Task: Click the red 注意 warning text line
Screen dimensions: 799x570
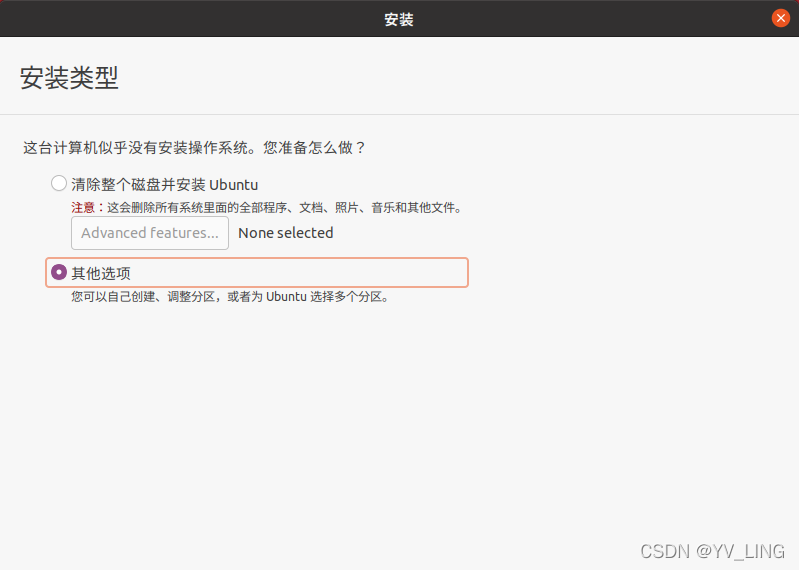Action: point(267,208)
